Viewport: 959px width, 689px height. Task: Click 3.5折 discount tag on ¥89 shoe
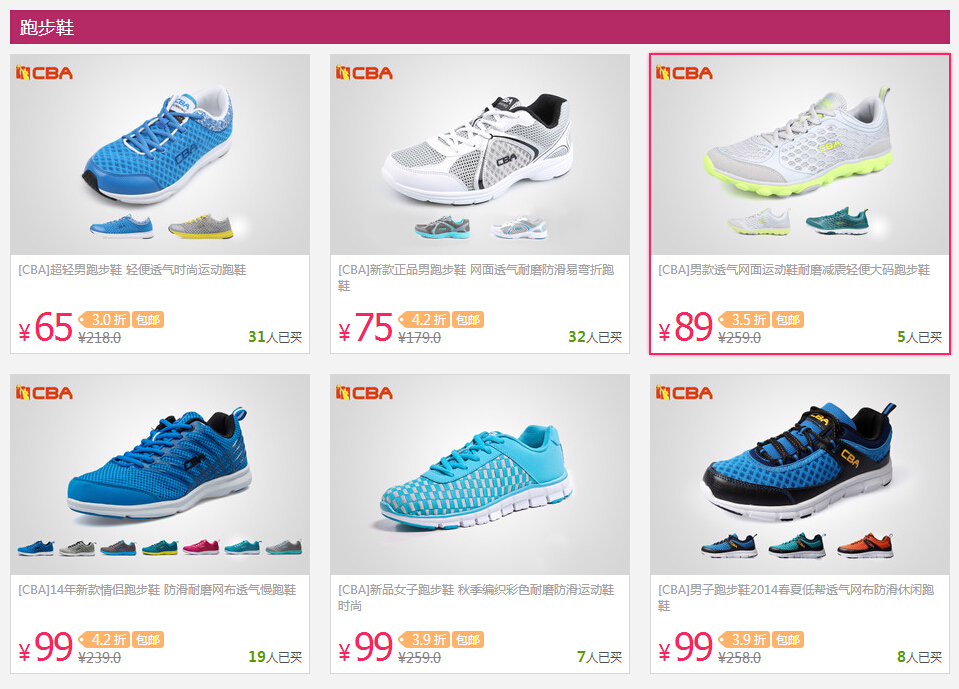click(x=744, y=320)
